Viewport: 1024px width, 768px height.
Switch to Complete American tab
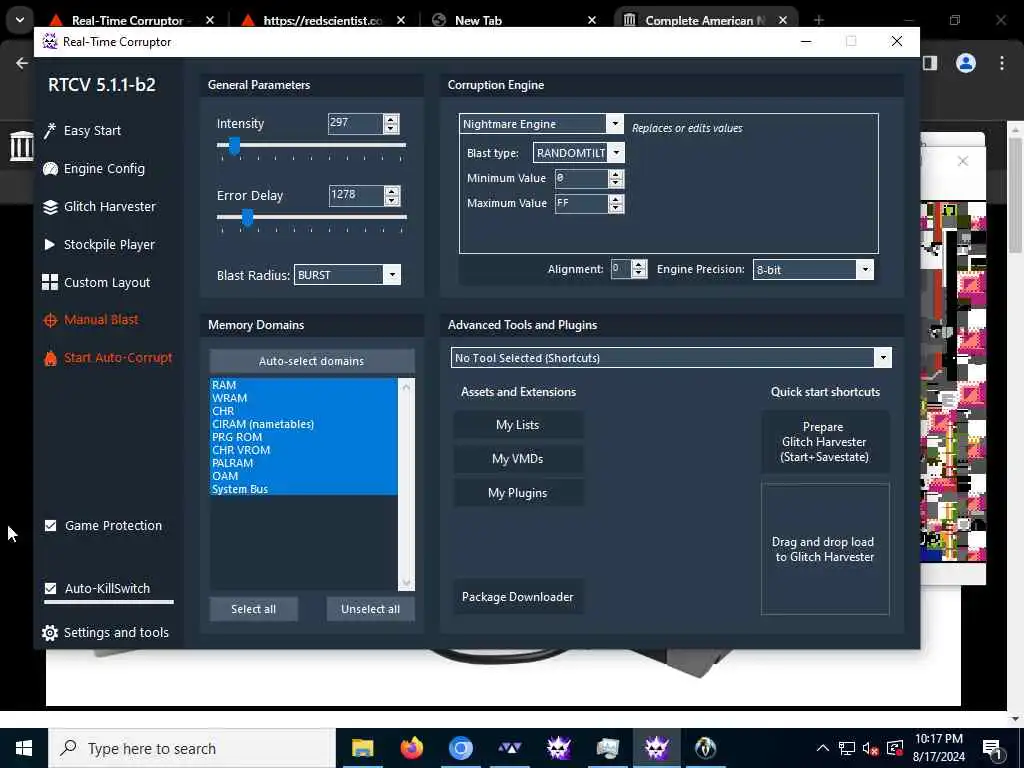[x=704, y=20]
